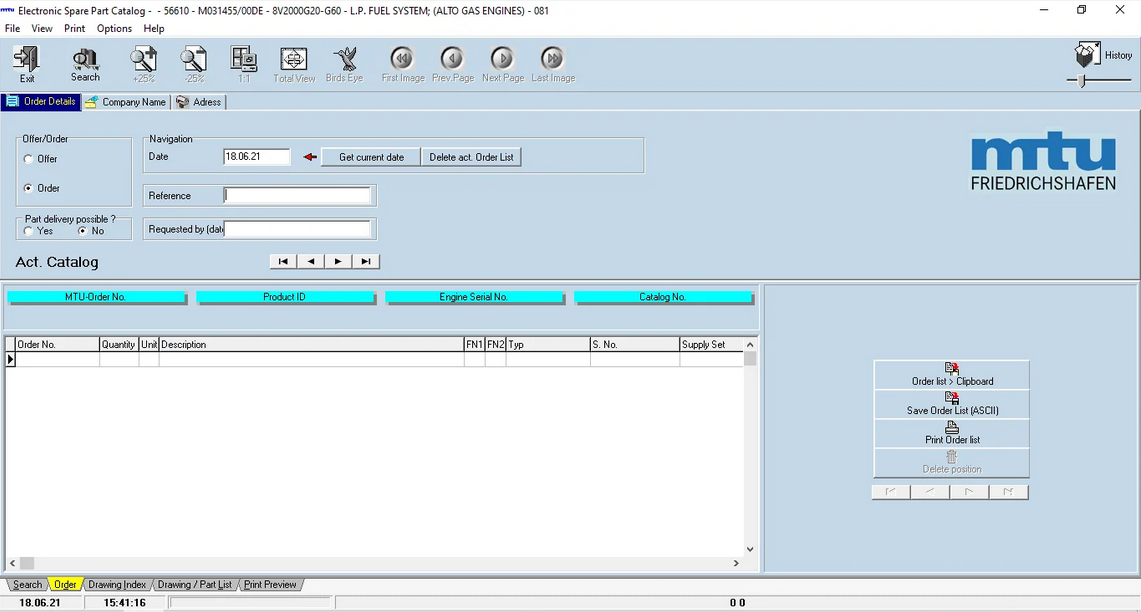Click the slider under History
This screenshot has width=1141, height=612.
point(1083,80)
